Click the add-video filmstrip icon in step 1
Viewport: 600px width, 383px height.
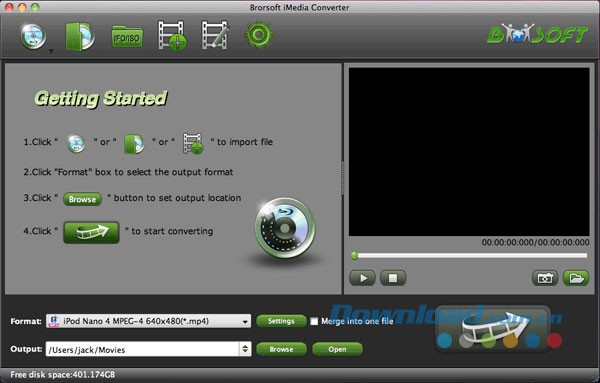193,143
